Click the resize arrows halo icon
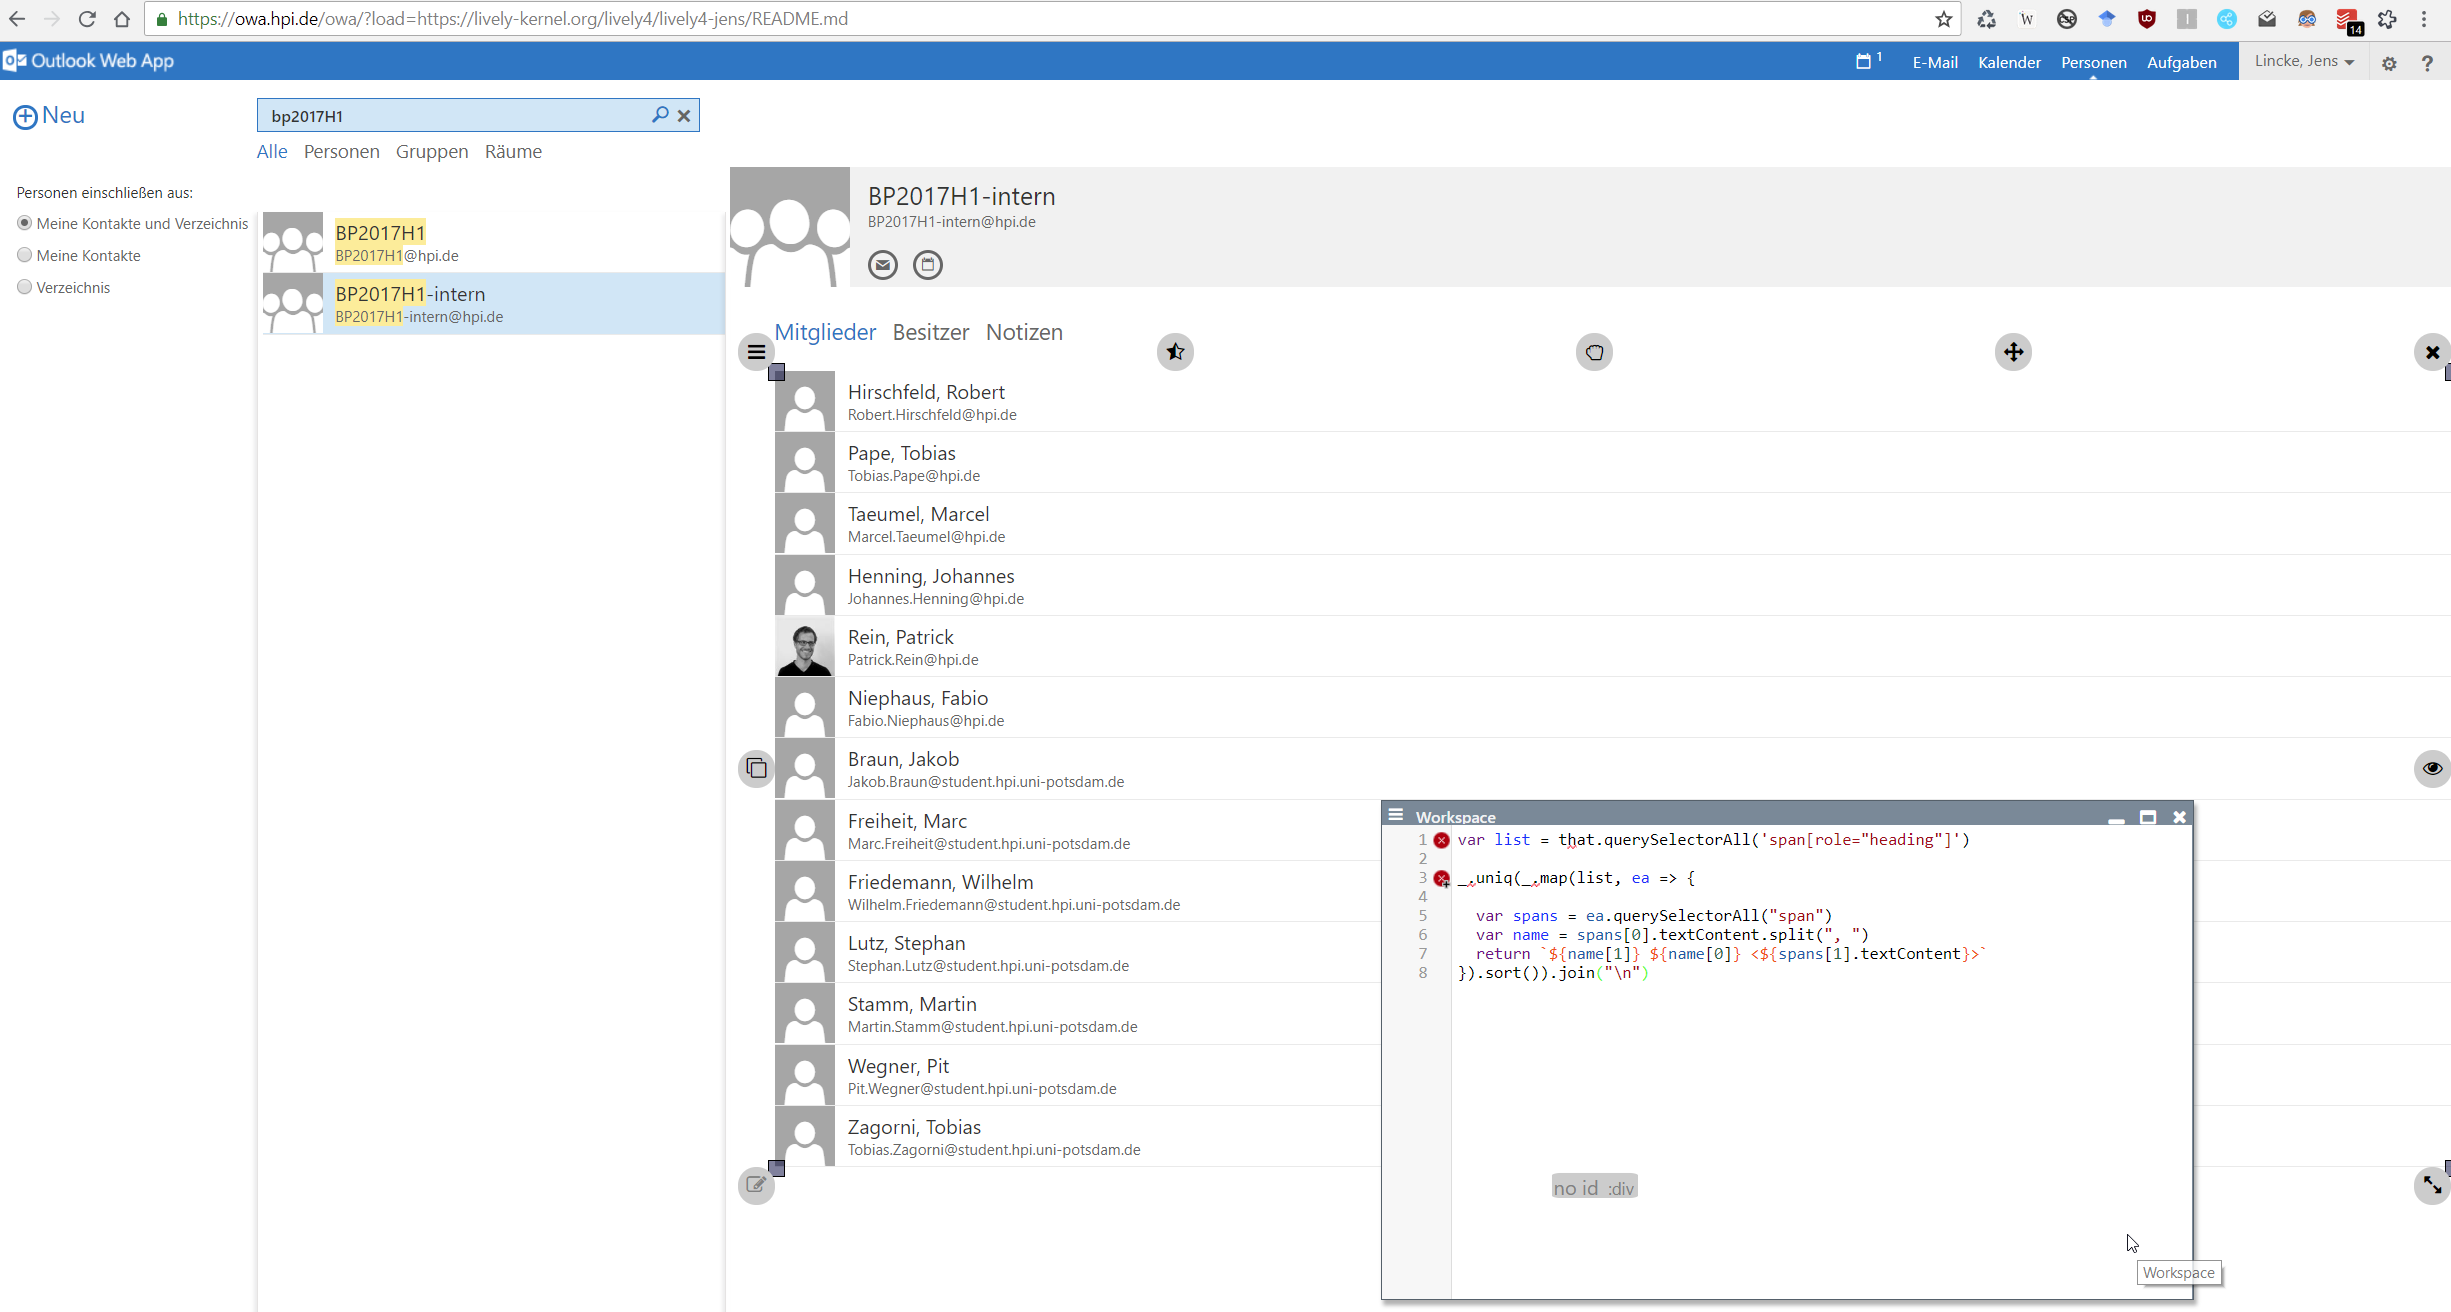The image size is (2451, 1312). tap(2431, 1185)
